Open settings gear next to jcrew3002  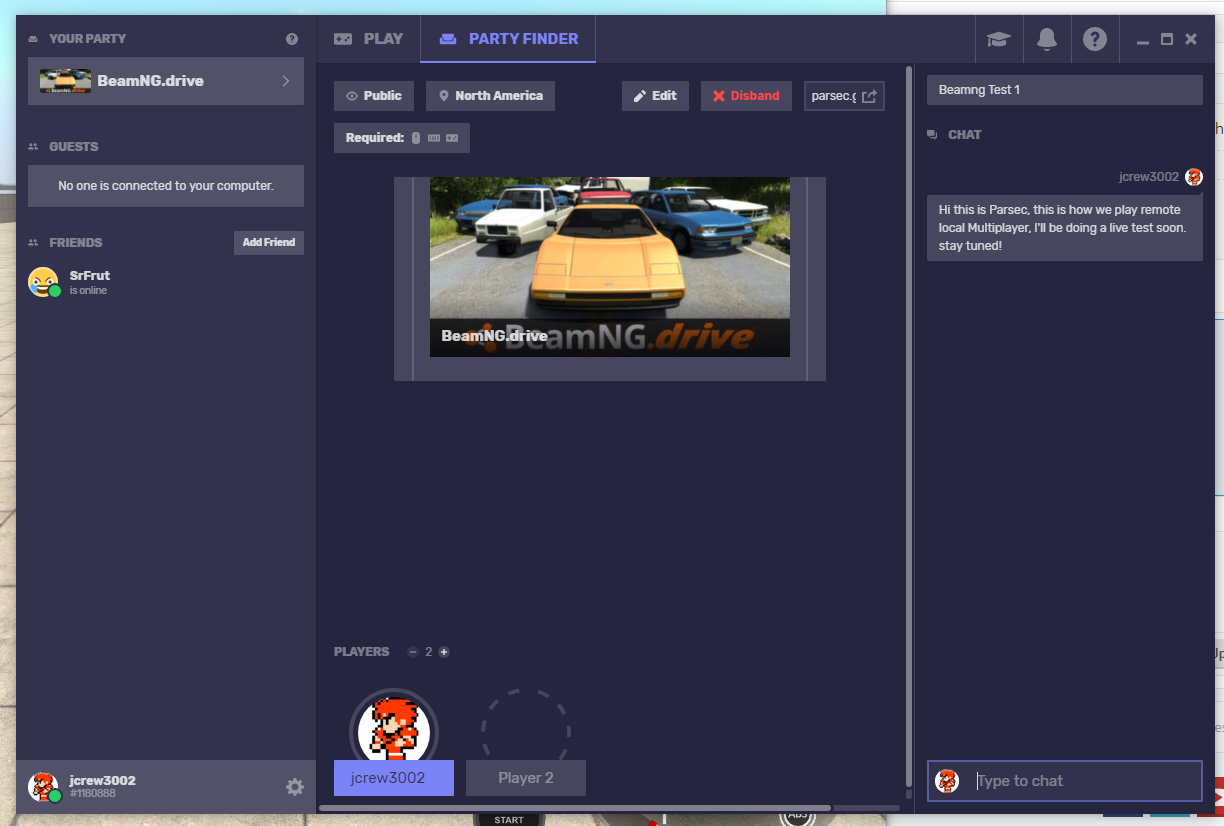coord(294,787)
